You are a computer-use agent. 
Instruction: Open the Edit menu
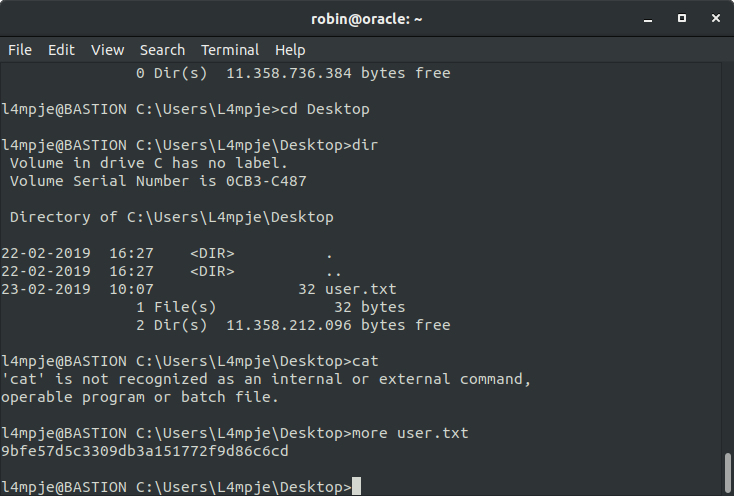(x=61, y=50)
